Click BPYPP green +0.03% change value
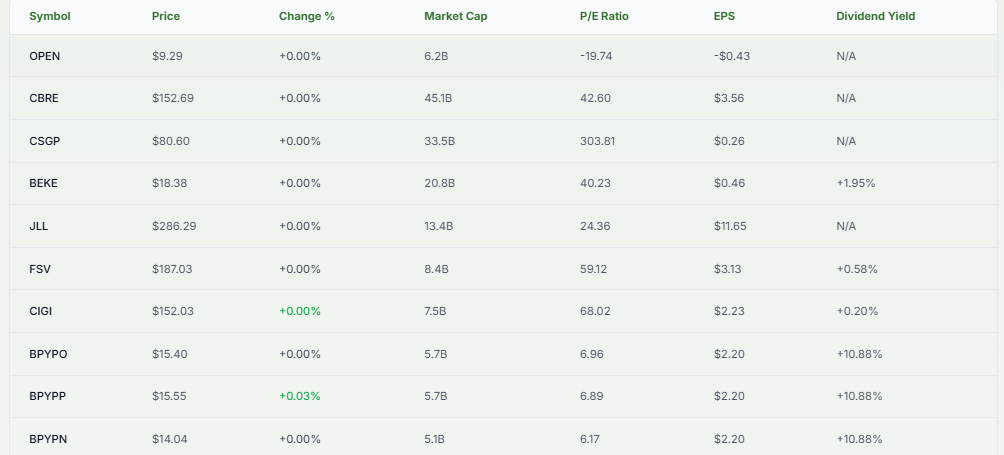 click(x=300, y=396)
